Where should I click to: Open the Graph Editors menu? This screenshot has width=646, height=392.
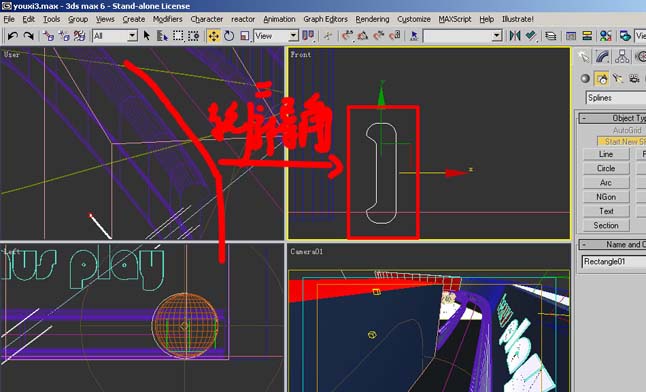[325, 19]
